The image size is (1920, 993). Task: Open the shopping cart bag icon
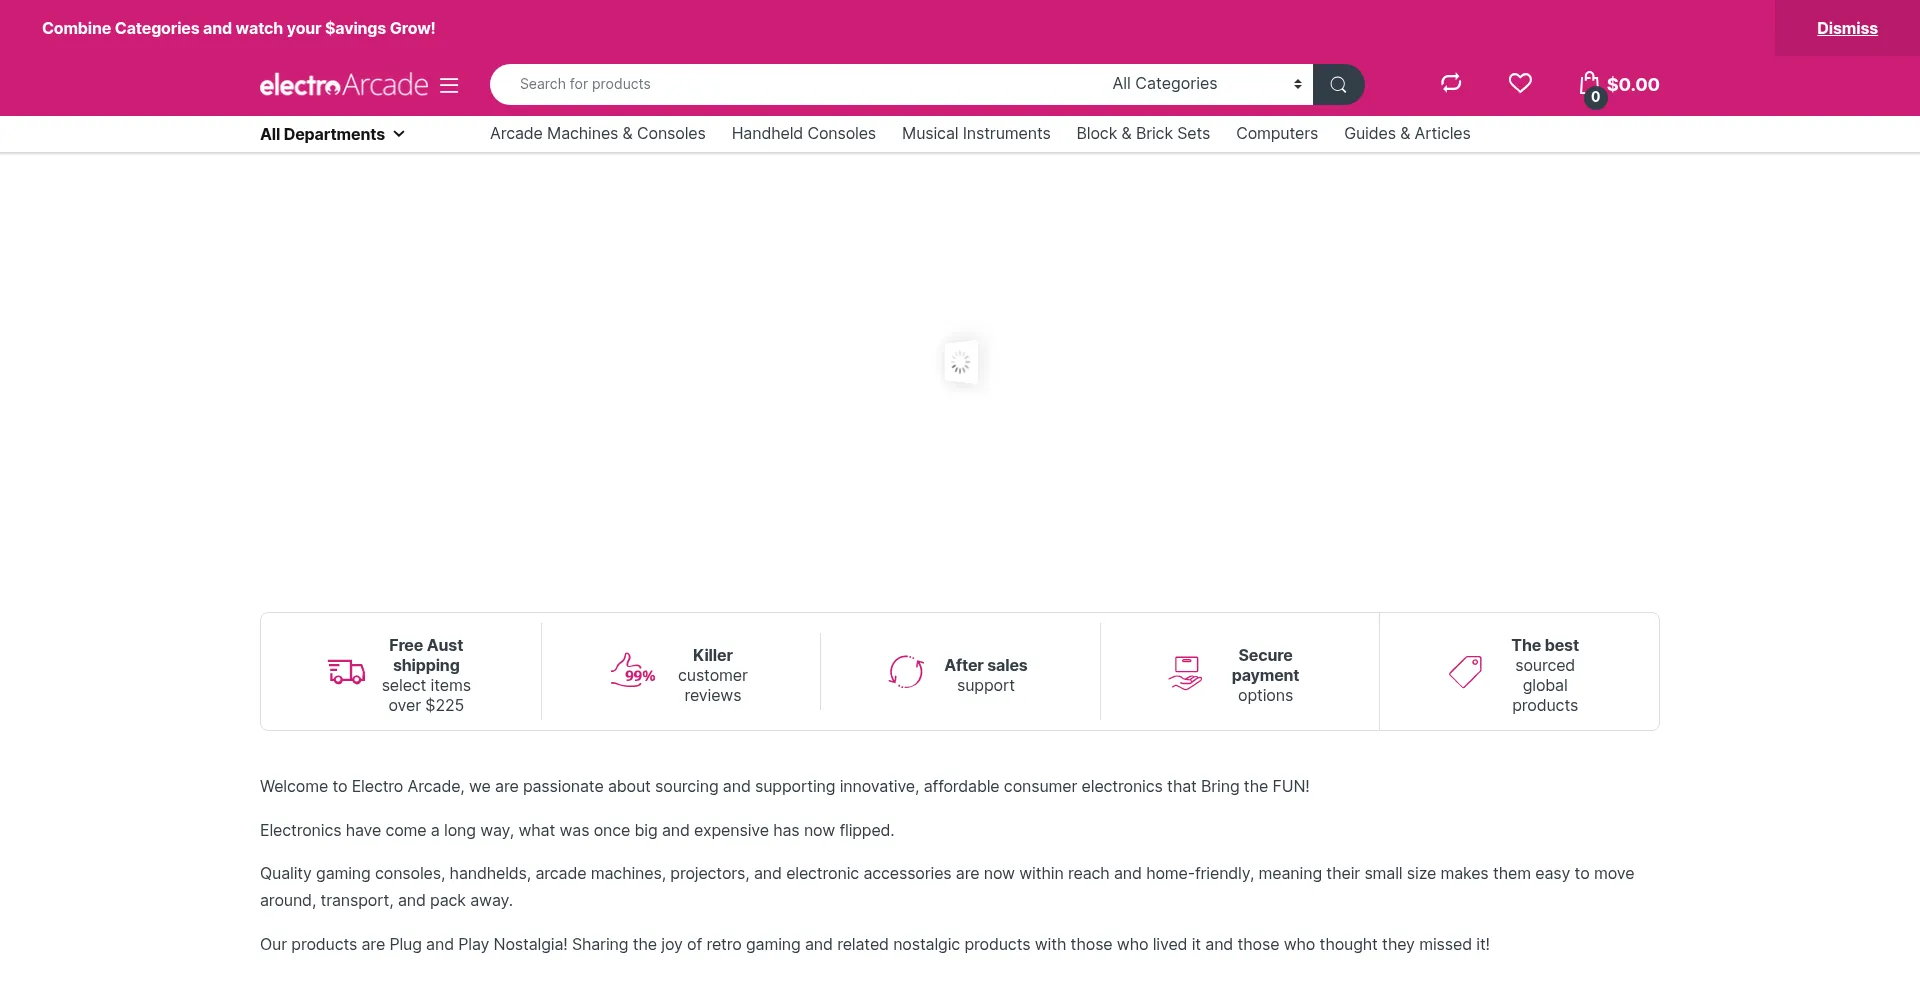[1590, 84]
